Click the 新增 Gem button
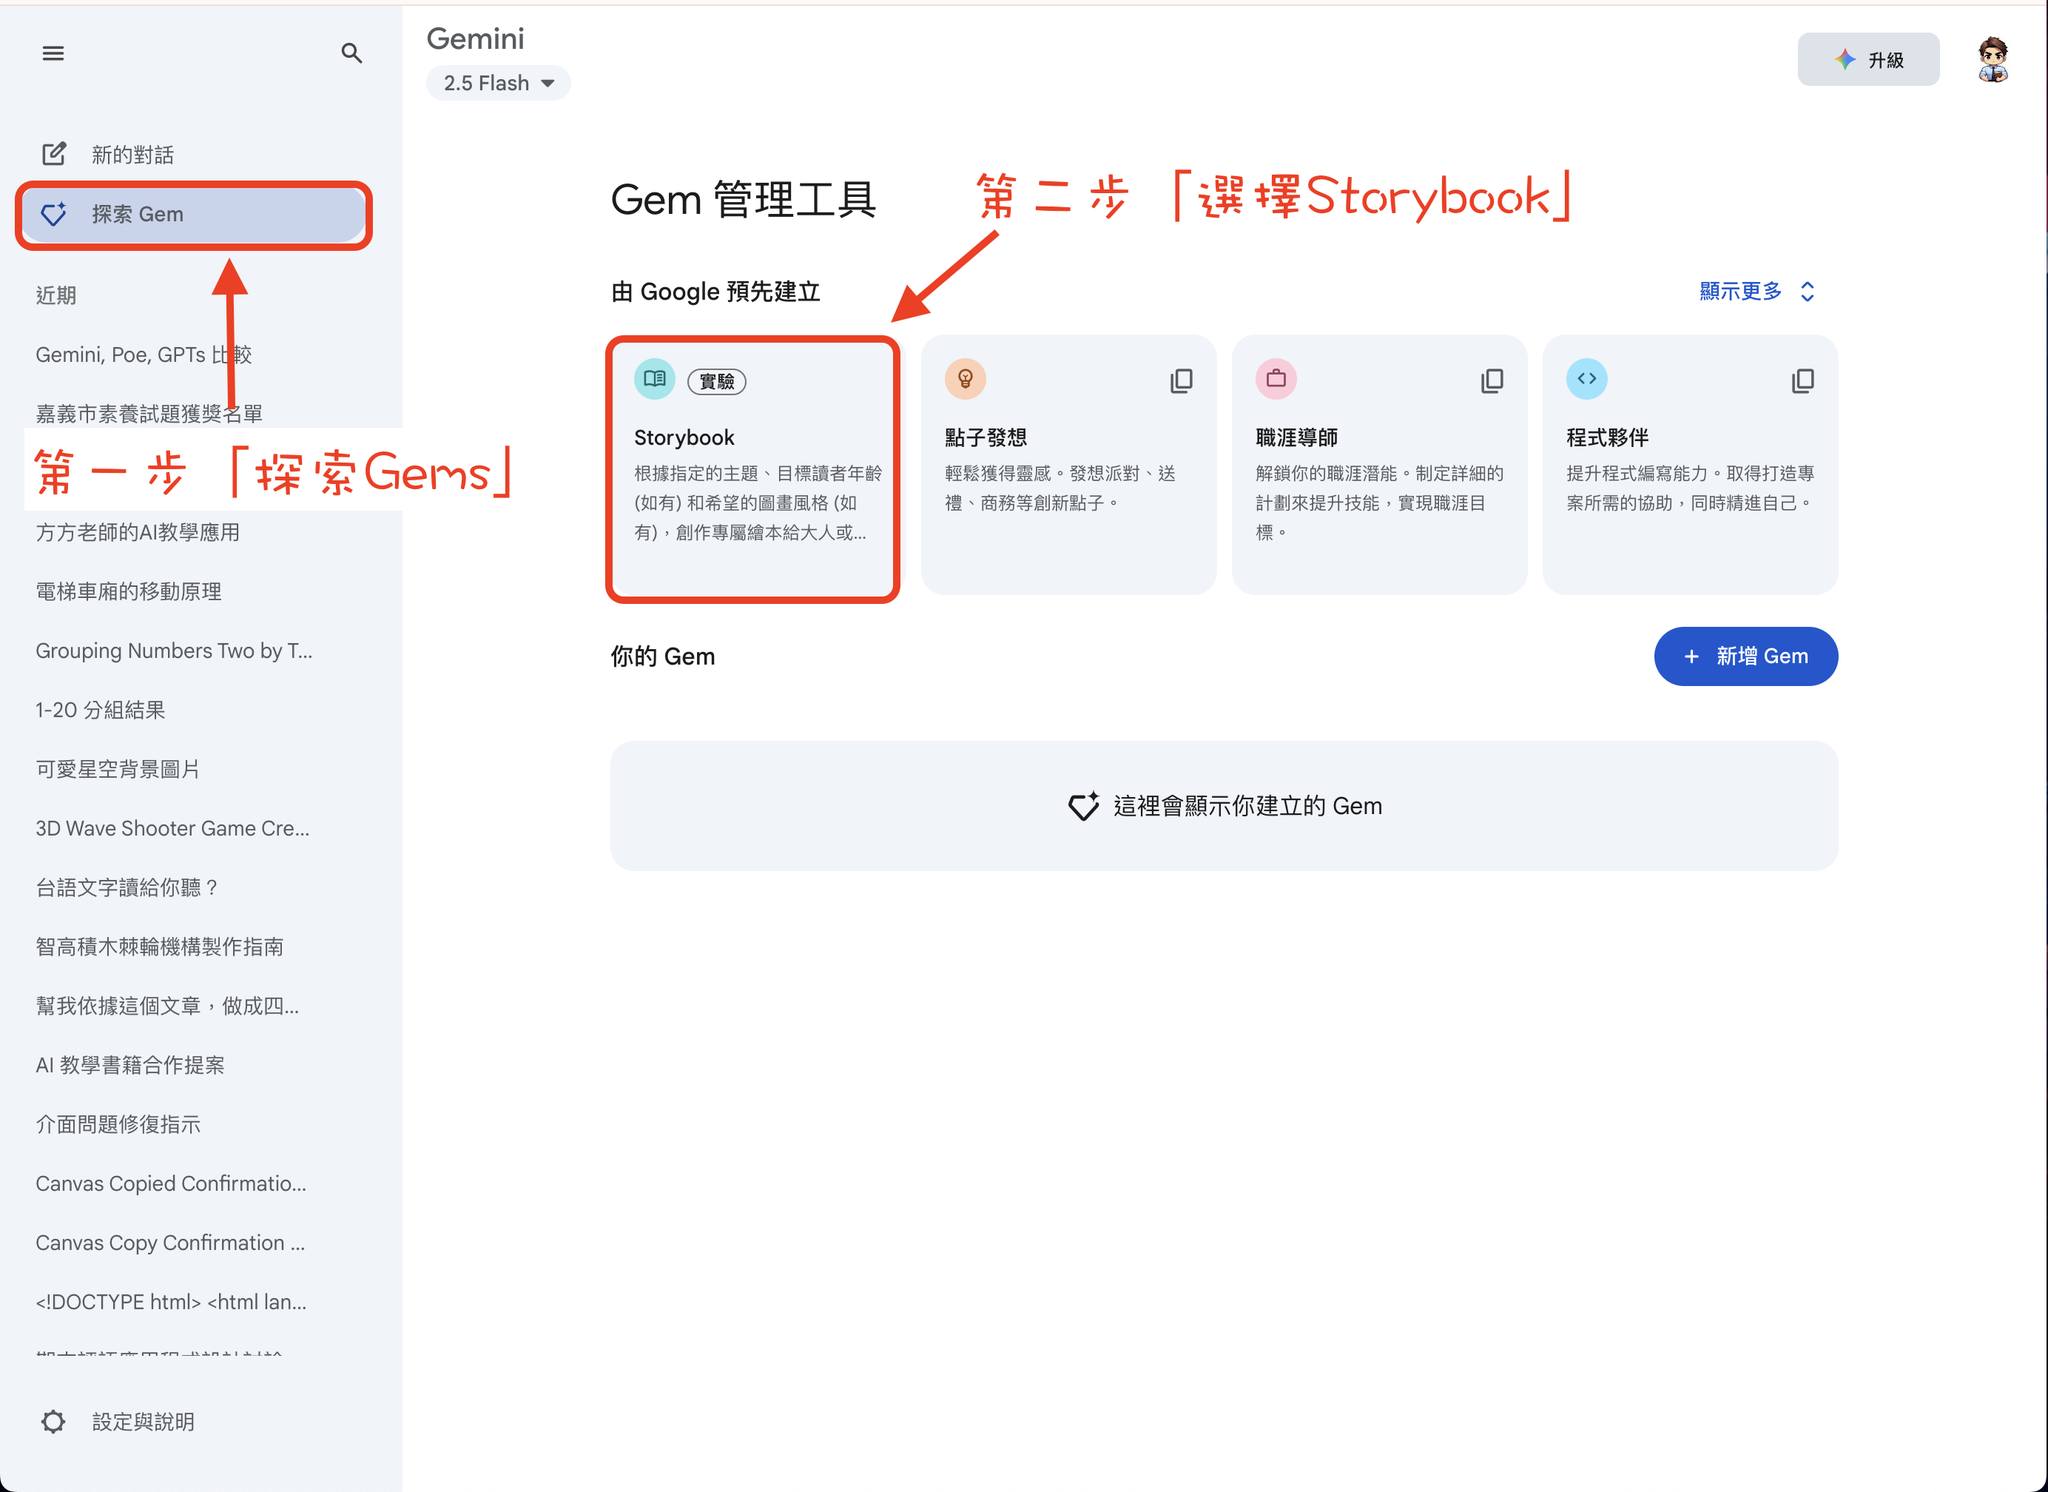Viewport: 2048px width, 1492px height. (x=1745, y=656)
